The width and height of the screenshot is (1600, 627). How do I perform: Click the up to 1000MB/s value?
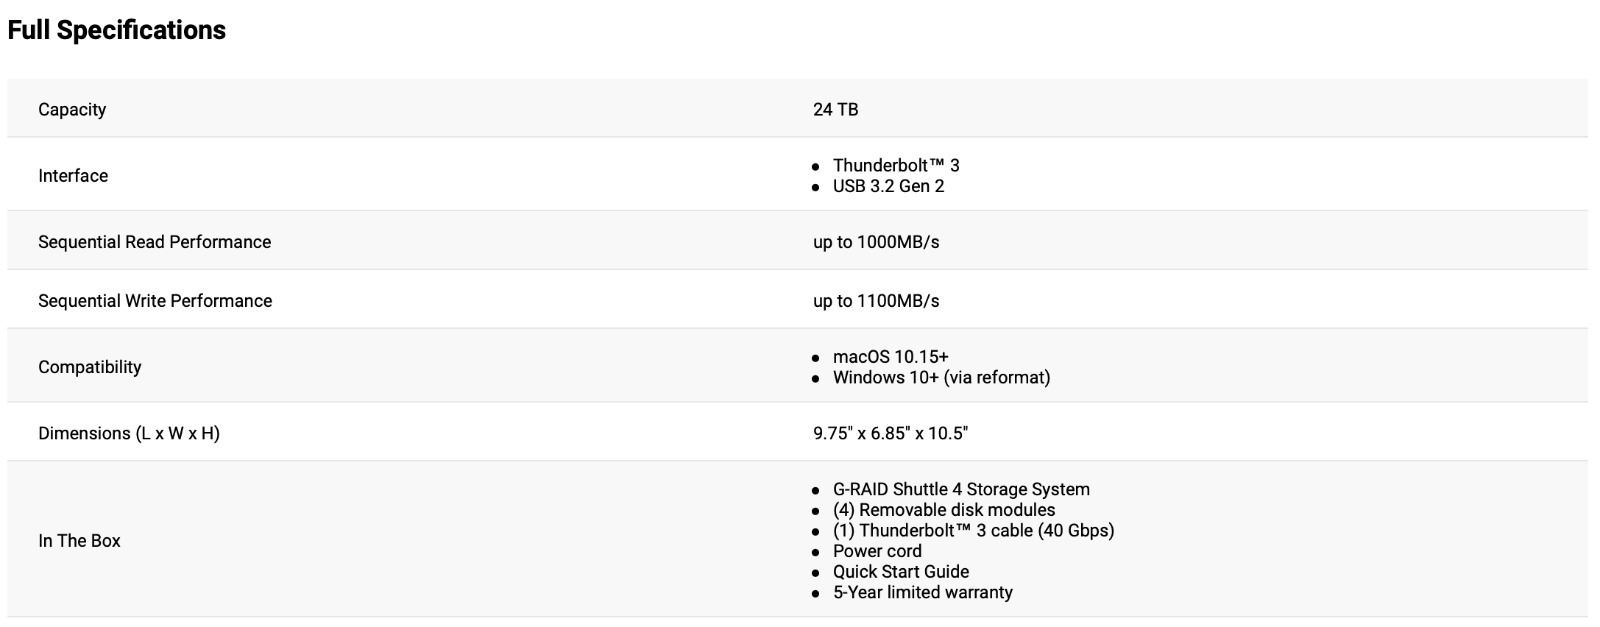(x=876, y=242)
